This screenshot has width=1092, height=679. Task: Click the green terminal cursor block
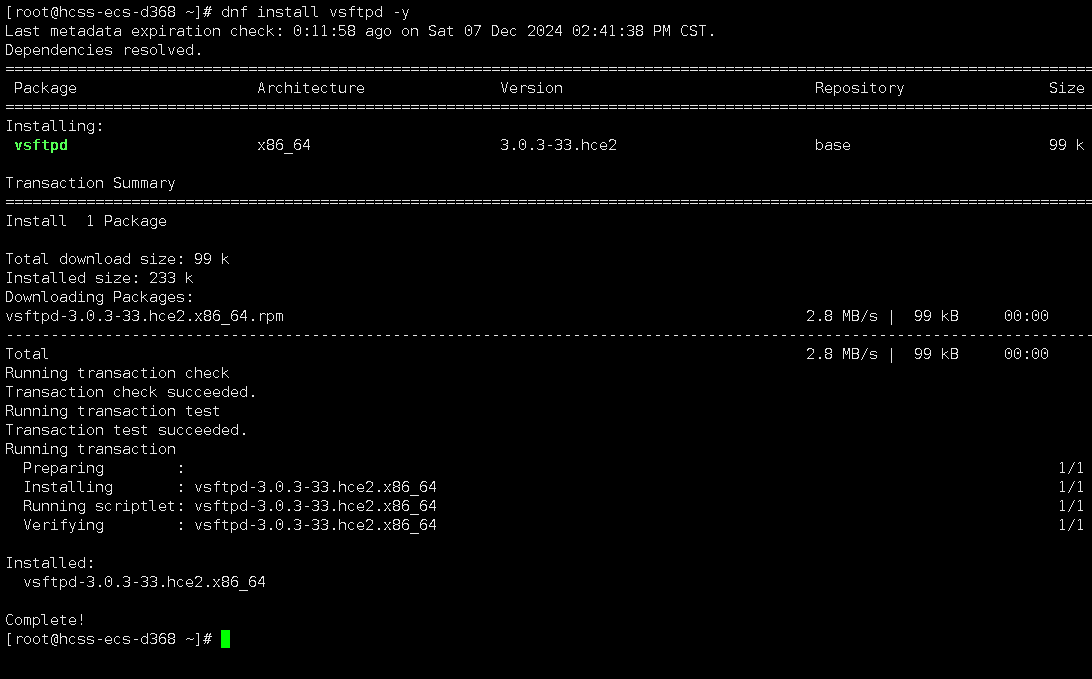pos(225,639)
